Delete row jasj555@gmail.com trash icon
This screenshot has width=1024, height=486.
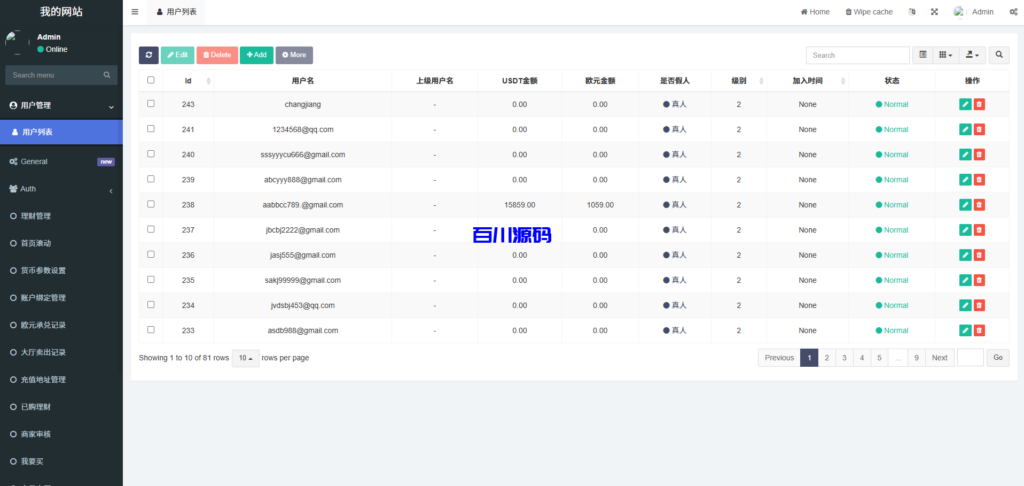pyautogui.click(x=979, y=255)
